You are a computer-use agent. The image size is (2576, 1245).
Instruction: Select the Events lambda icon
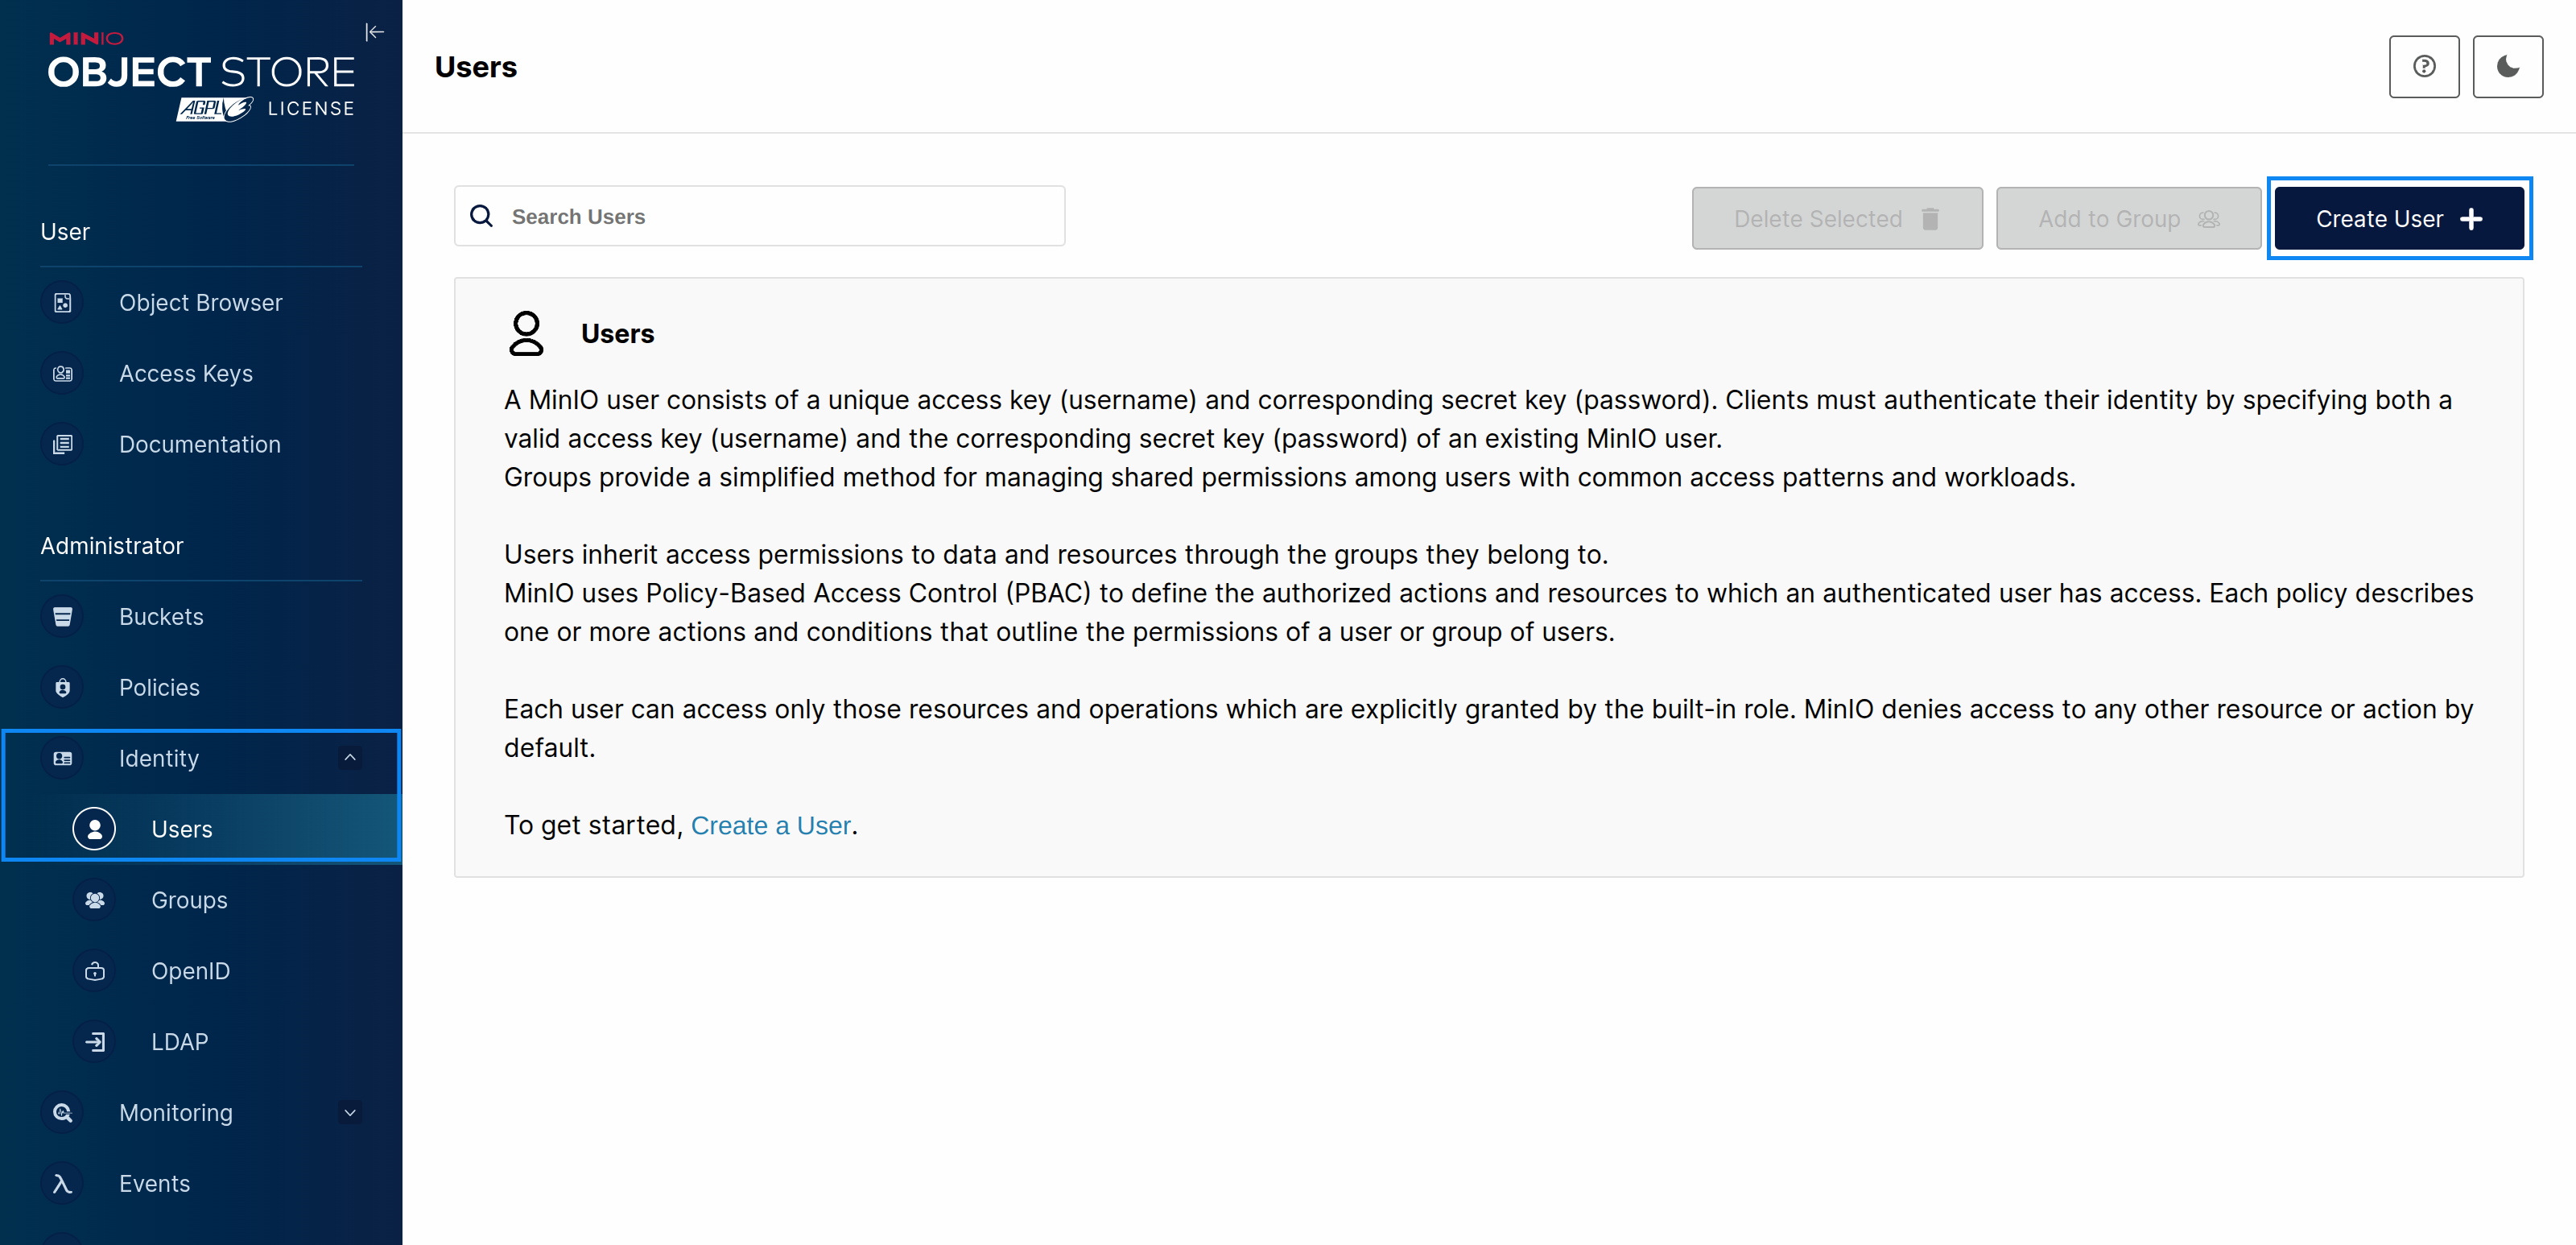tap(63, 1184)
